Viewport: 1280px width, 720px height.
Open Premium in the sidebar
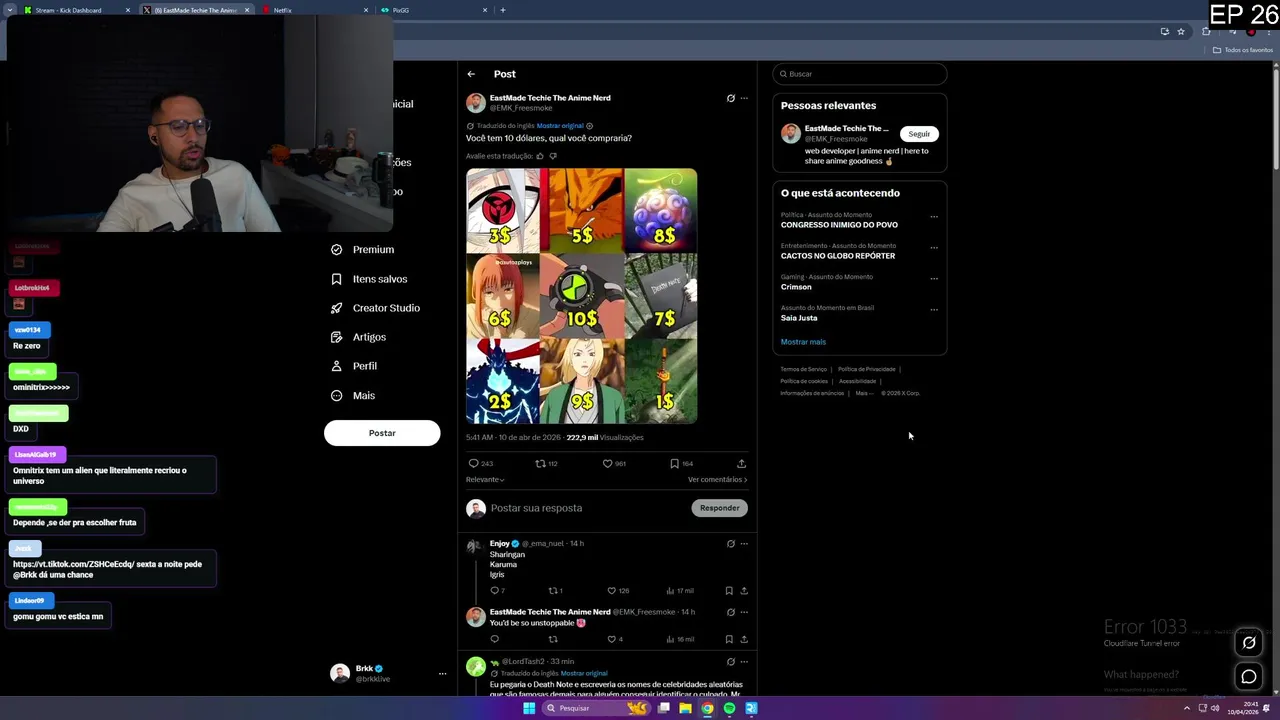(363, 250)
